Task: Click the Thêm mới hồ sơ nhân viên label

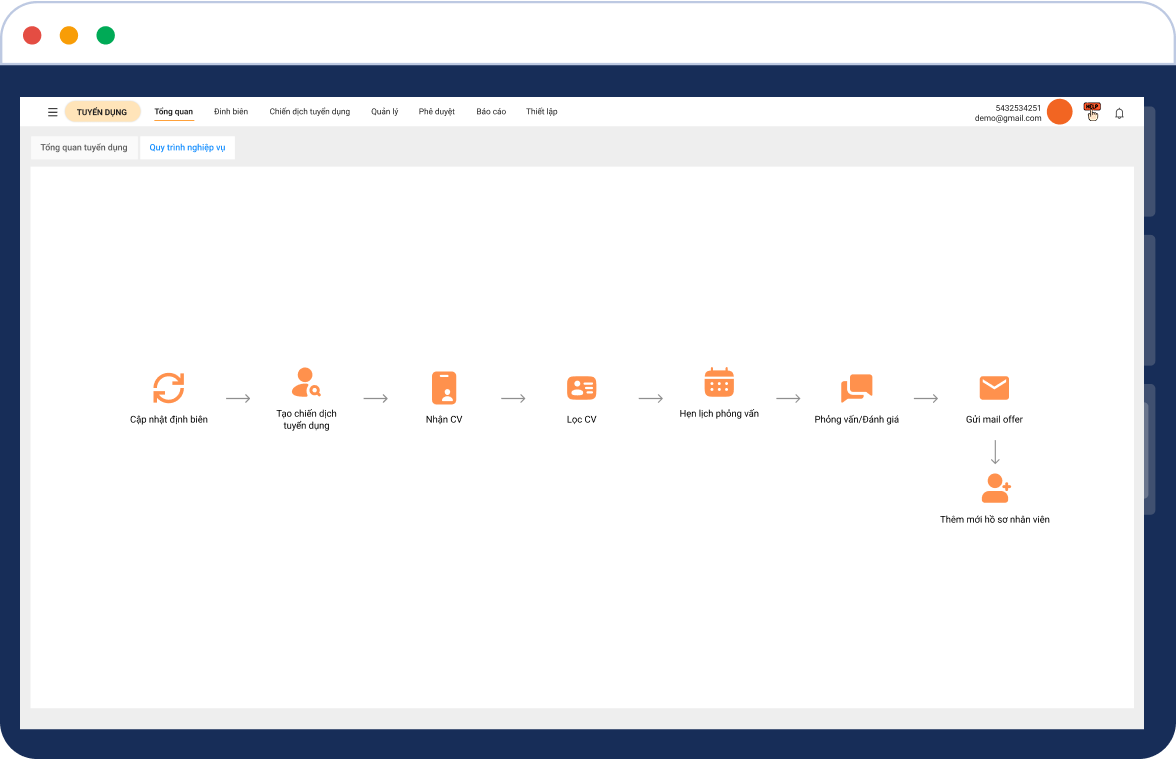Action: (x=995, y=520)
